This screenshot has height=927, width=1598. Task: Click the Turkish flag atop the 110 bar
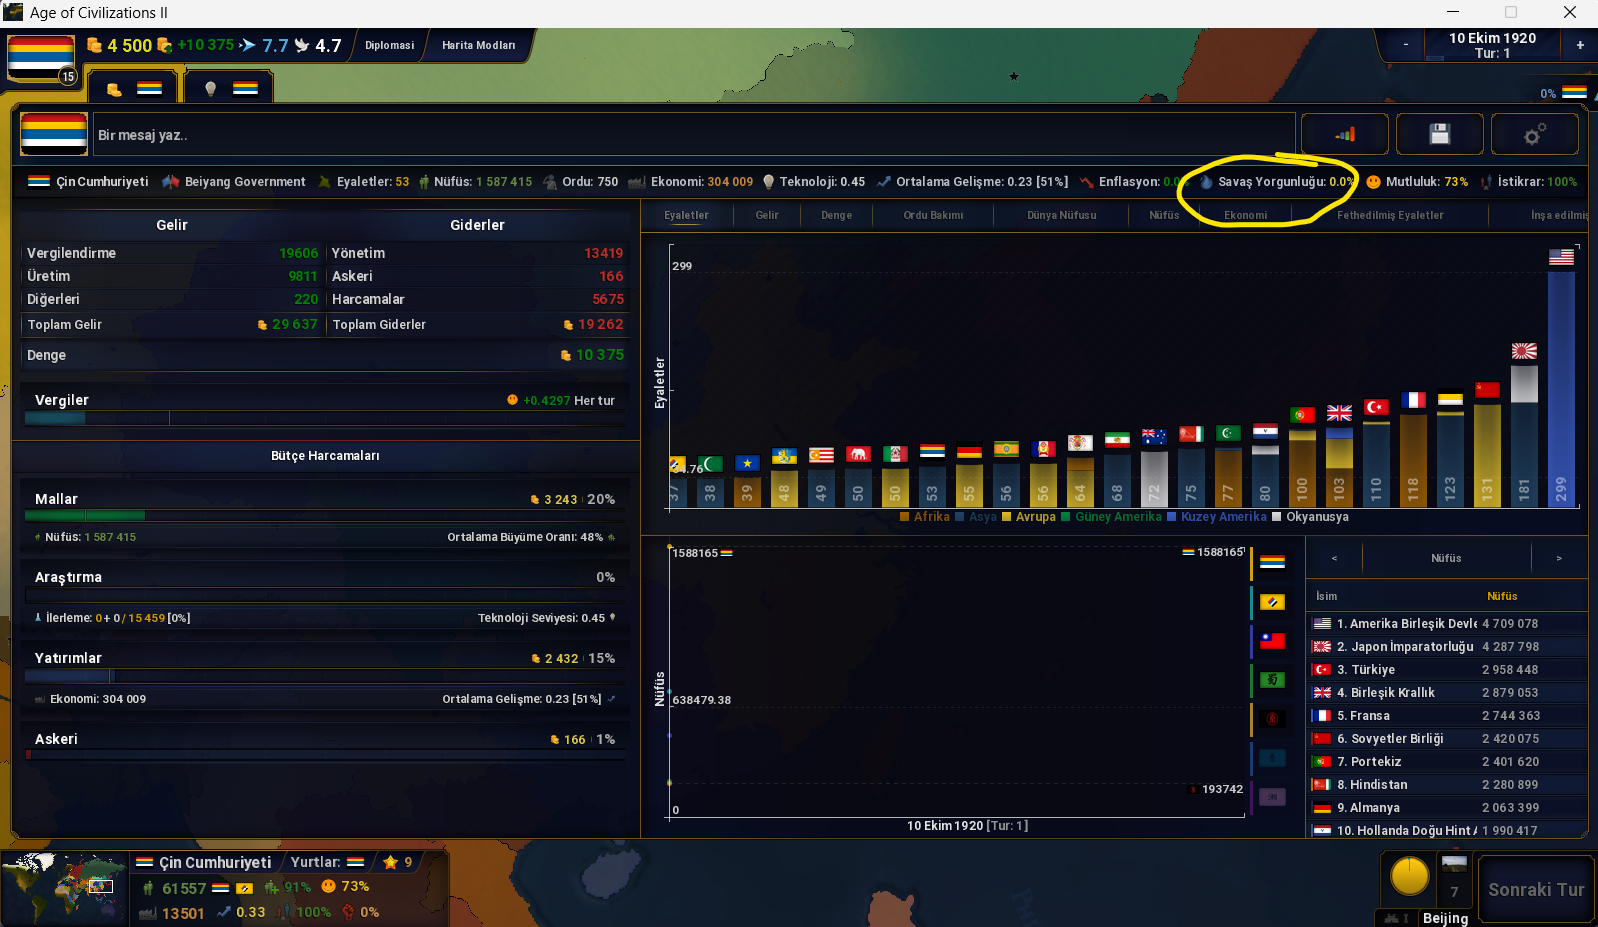pos(1376,407)
